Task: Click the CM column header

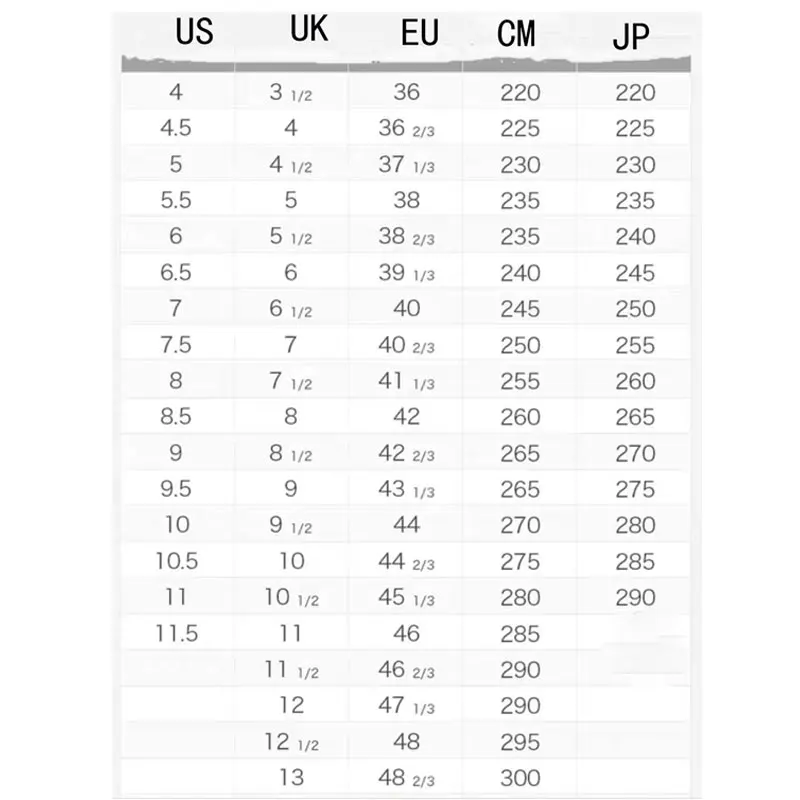Action: point(516,34)
